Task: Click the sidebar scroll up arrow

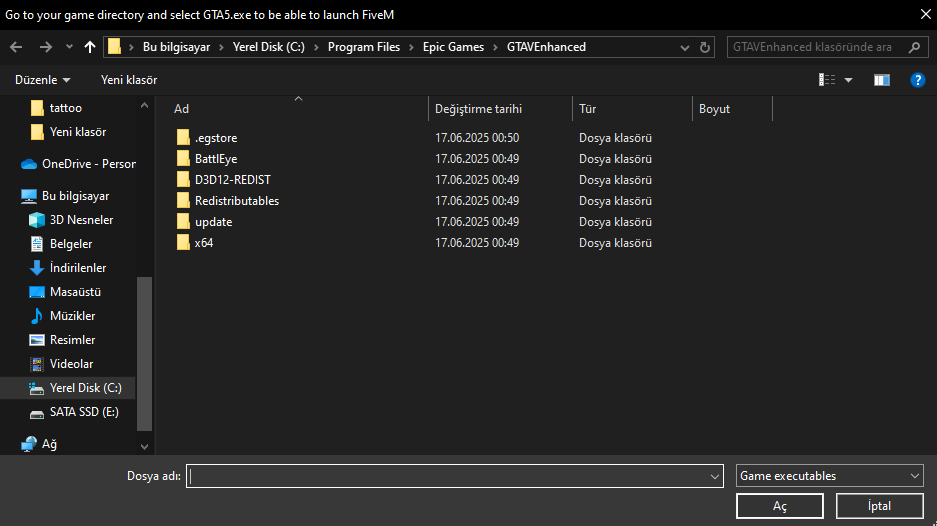Action: pyautogui.click(x=144, y=105)
